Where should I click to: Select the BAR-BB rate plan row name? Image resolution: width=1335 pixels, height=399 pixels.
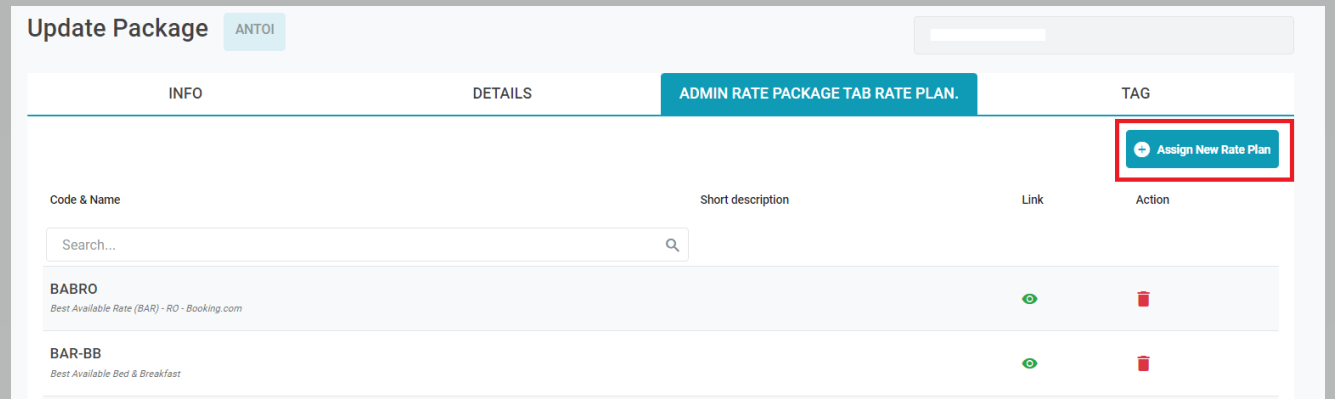[76, 354]
